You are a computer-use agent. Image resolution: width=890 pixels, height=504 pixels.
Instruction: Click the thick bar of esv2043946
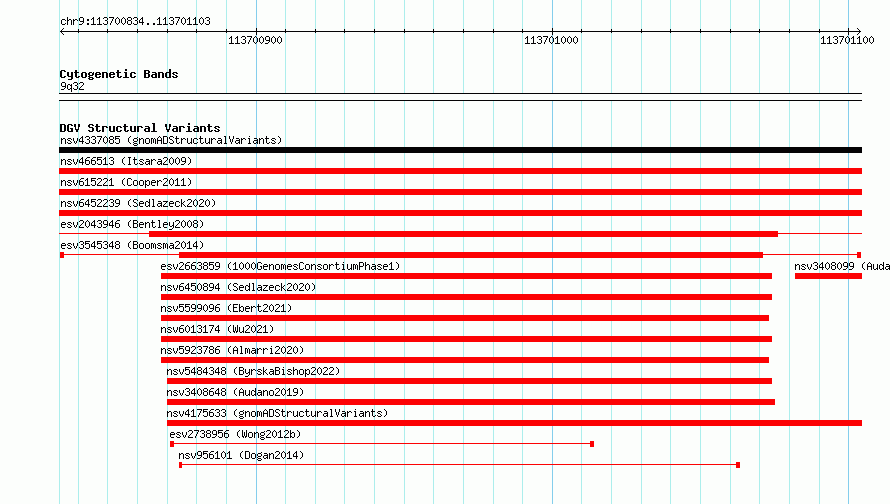click(x=463, y=234)
